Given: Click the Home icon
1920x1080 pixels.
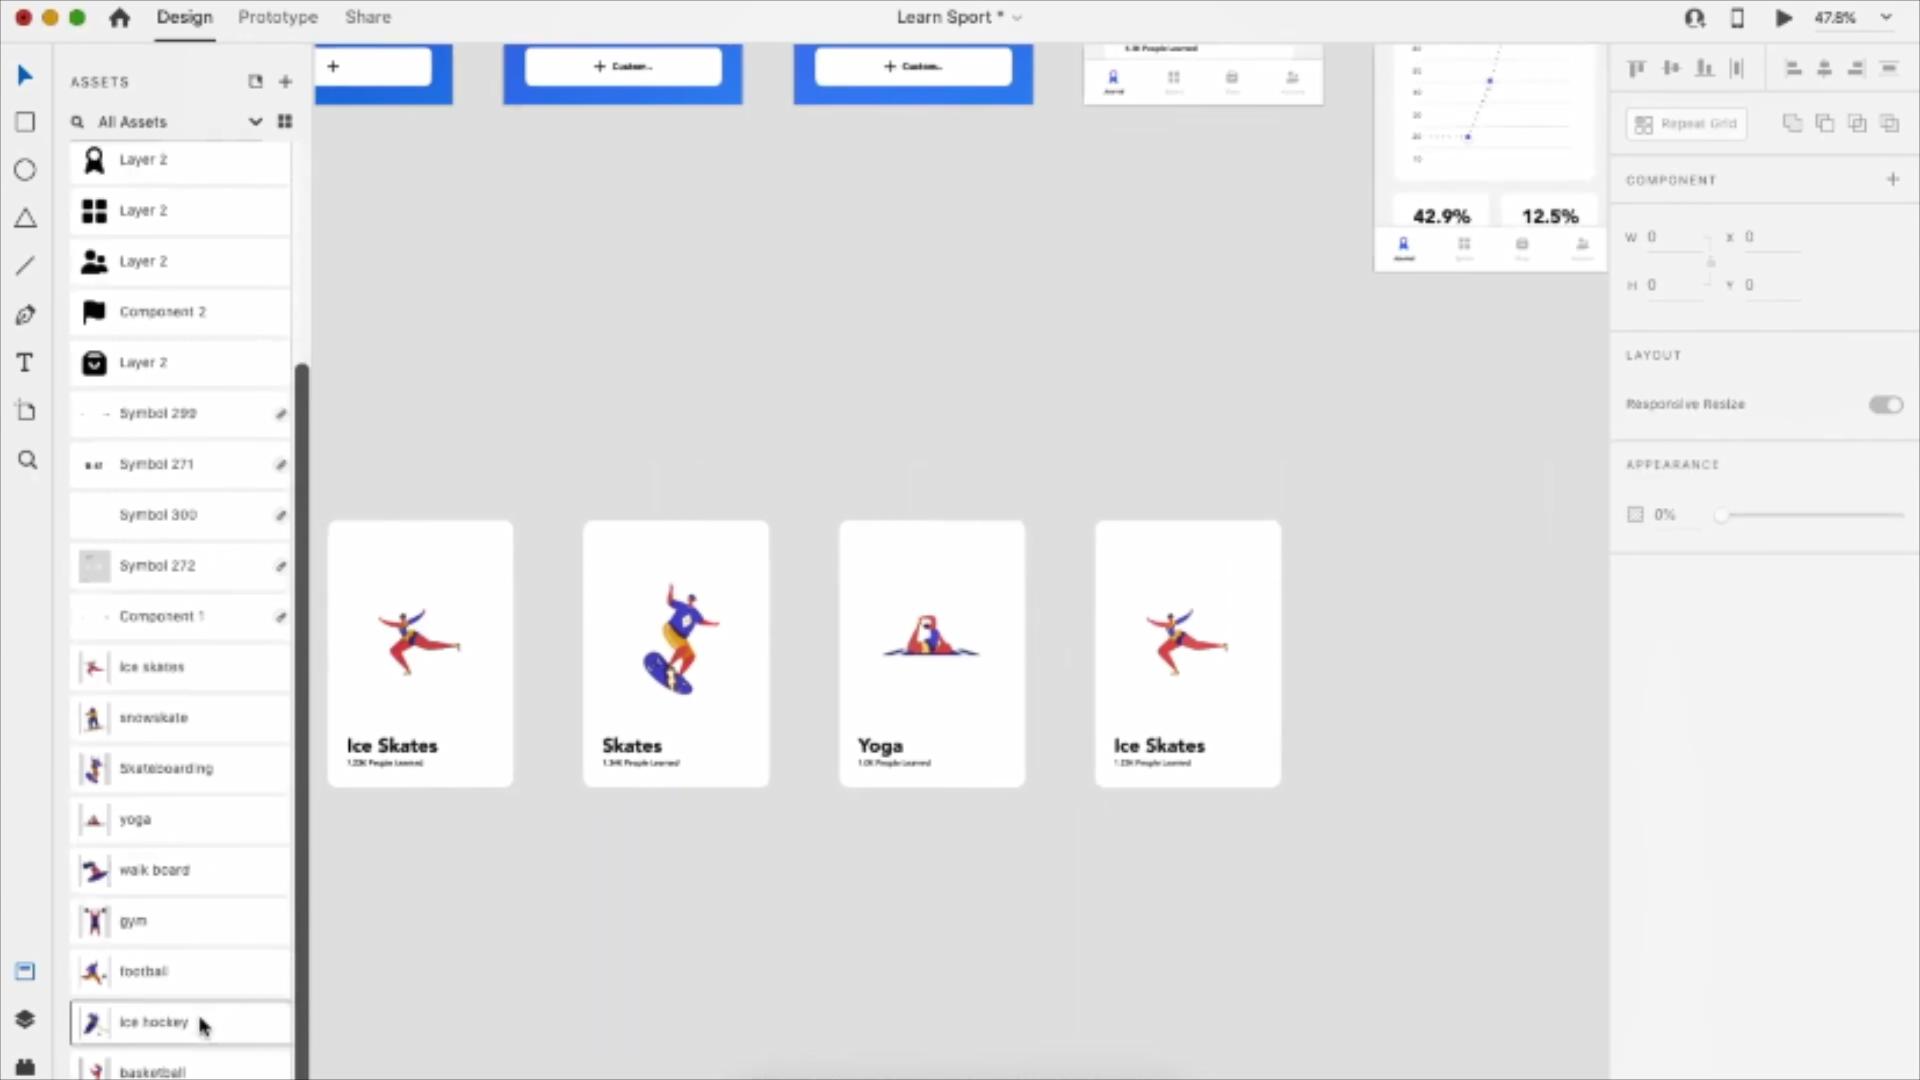Looking at the screenshot, I should 119,18.
